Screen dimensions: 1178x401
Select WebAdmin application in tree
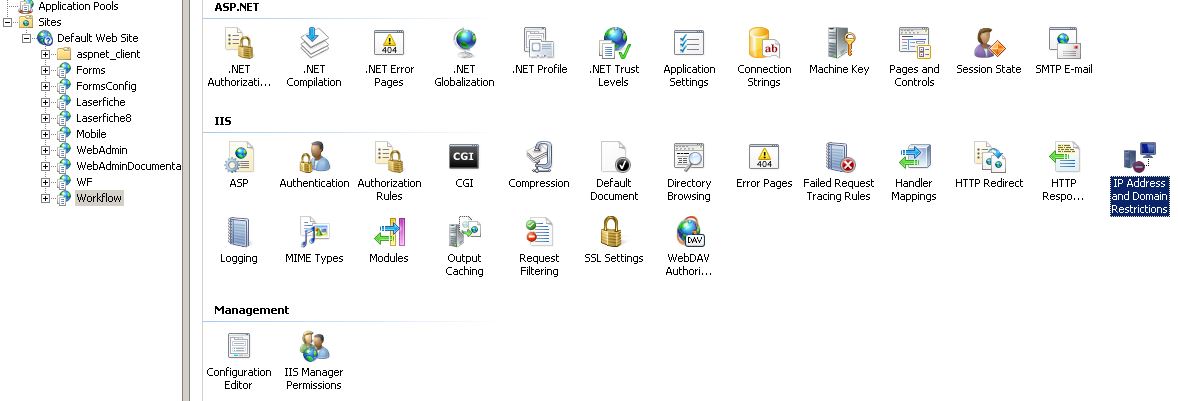[101, 150]
